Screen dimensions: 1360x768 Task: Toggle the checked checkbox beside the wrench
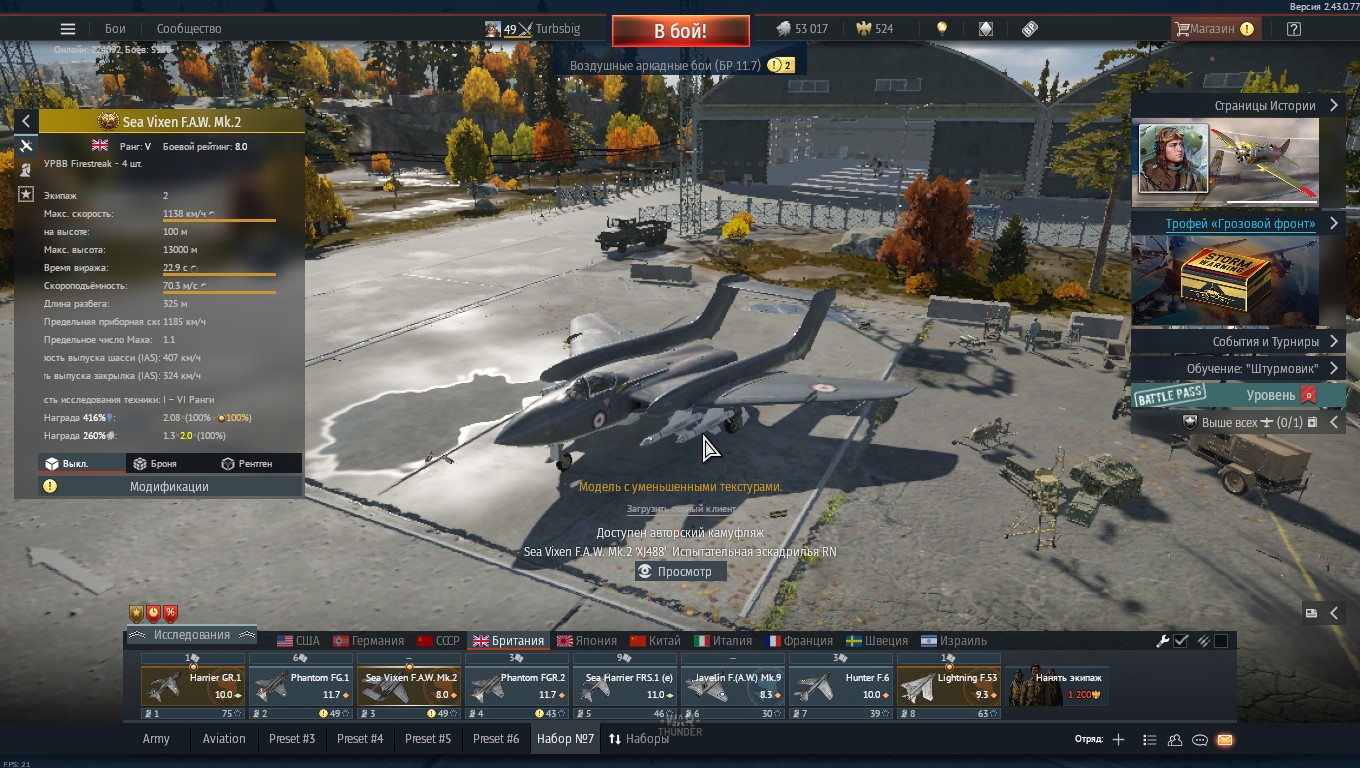coord(1181,641)
